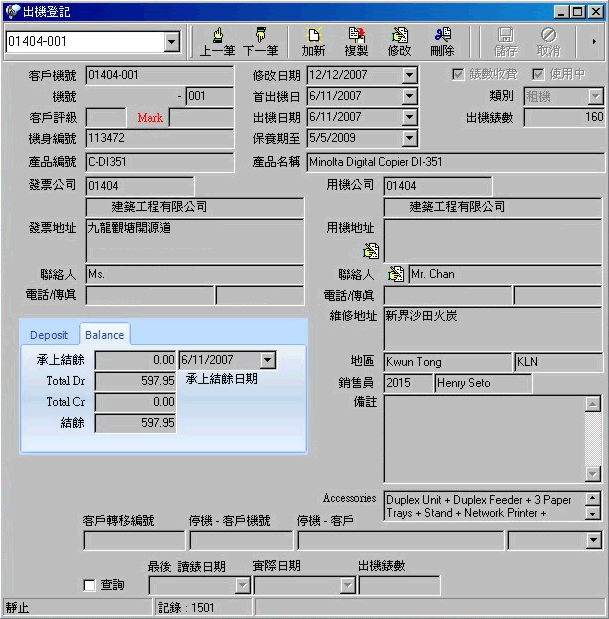Toggle the 錶數收費 checkbox
Image resolution: width=609 pixels, height=619 pixels.
(x=458, y=75)
